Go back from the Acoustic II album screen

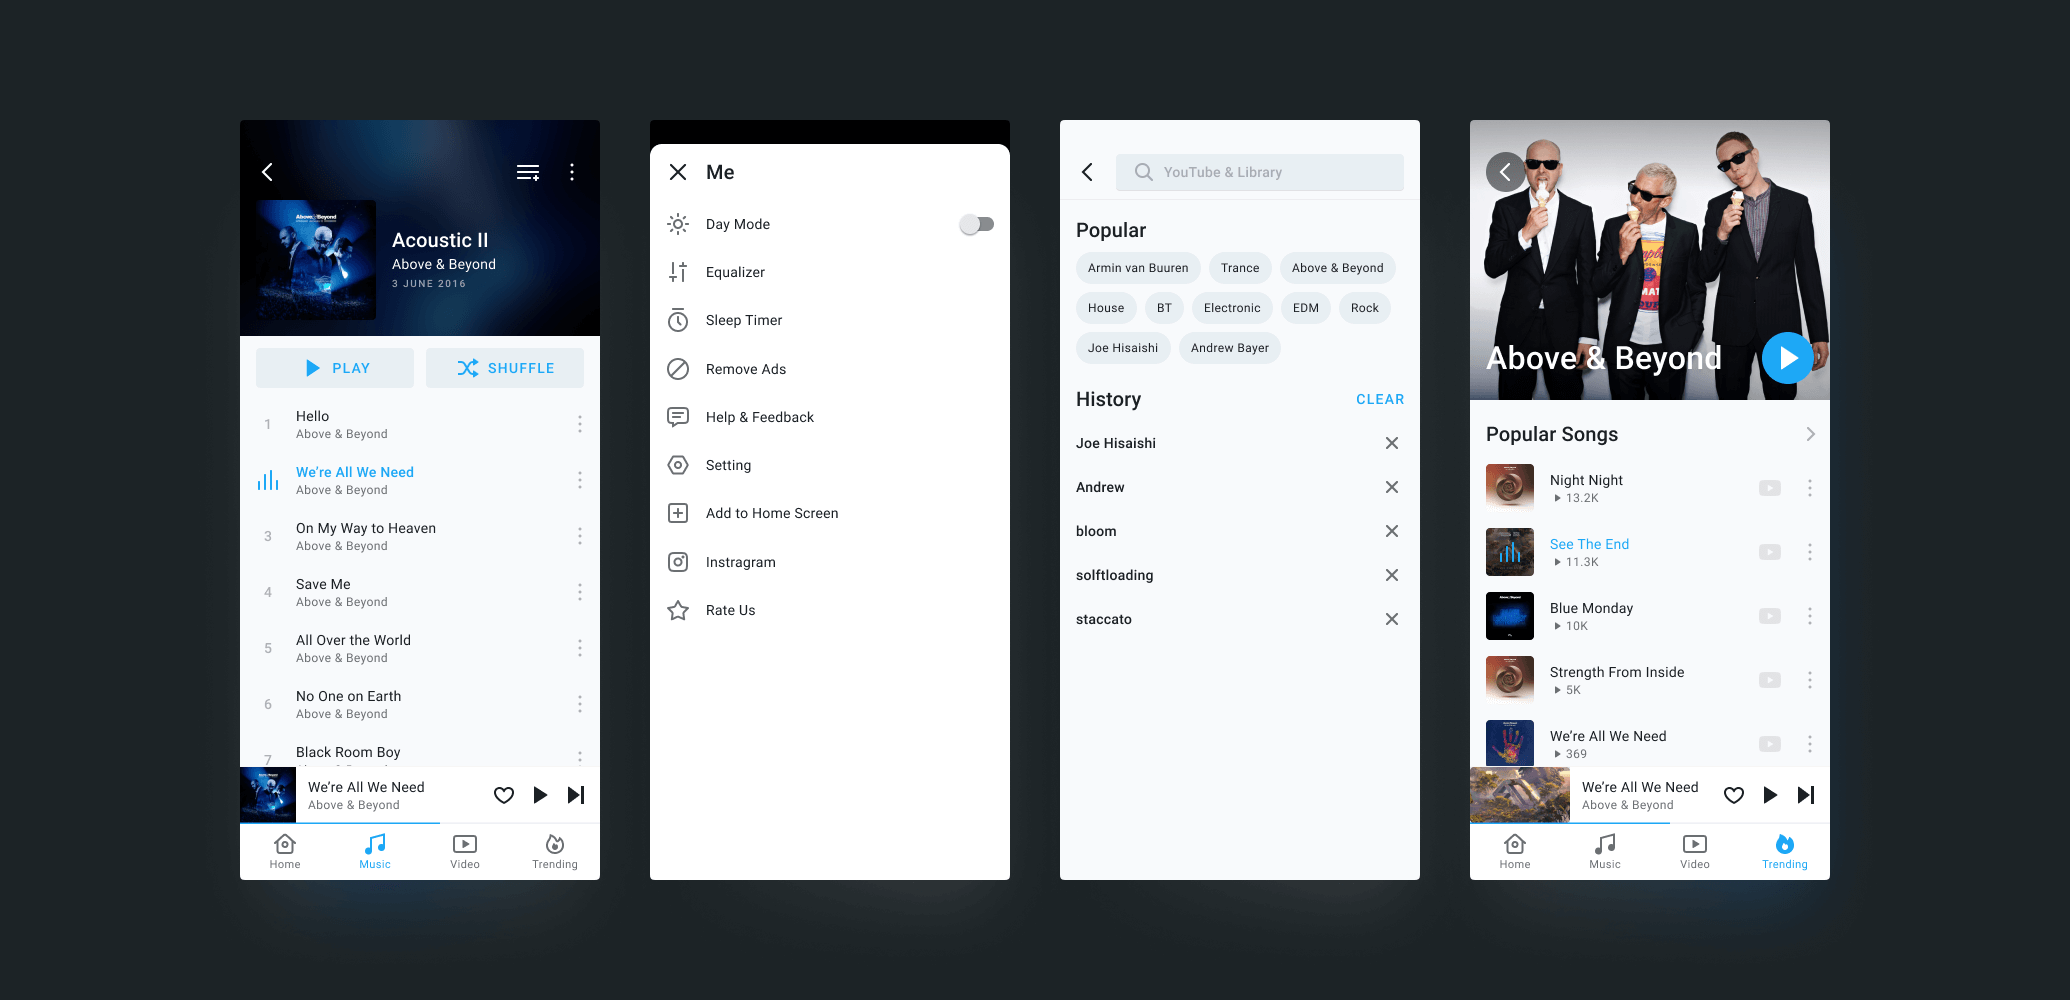[x=267, y=172]
